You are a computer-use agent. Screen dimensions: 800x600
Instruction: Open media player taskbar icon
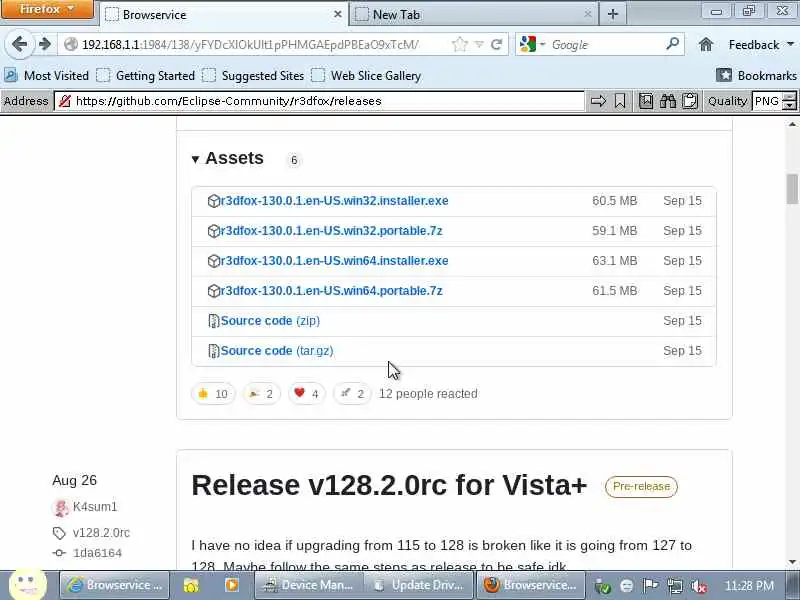(232, 585)
